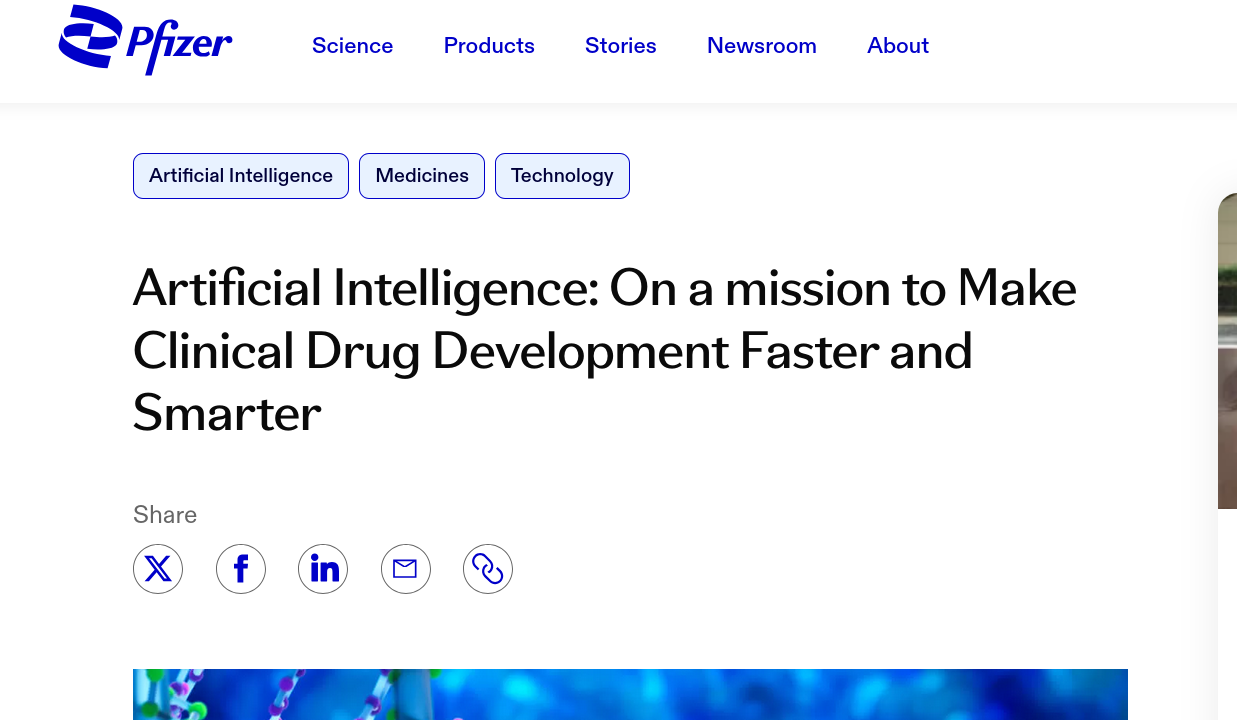
Task: Open the blue molecular hero image
Action: [630, 695]
